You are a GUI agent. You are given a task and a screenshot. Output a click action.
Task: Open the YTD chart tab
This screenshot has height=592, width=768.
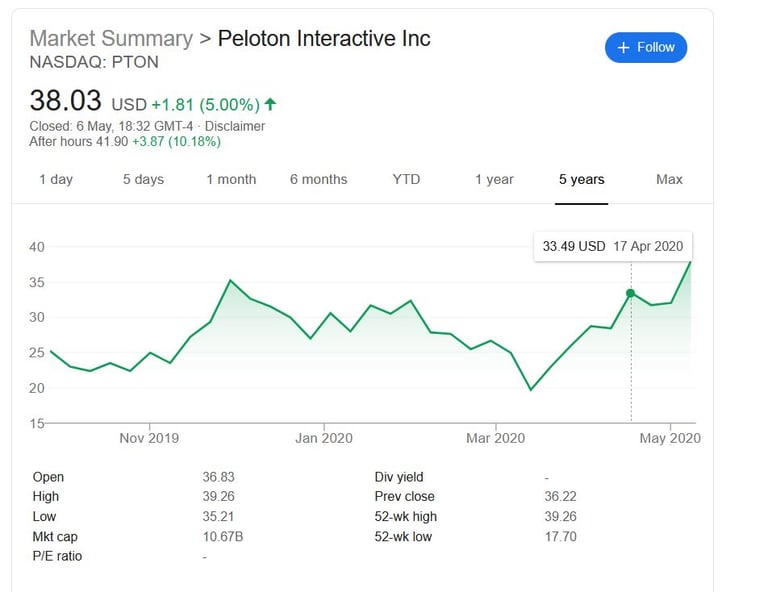pos(406,179)
